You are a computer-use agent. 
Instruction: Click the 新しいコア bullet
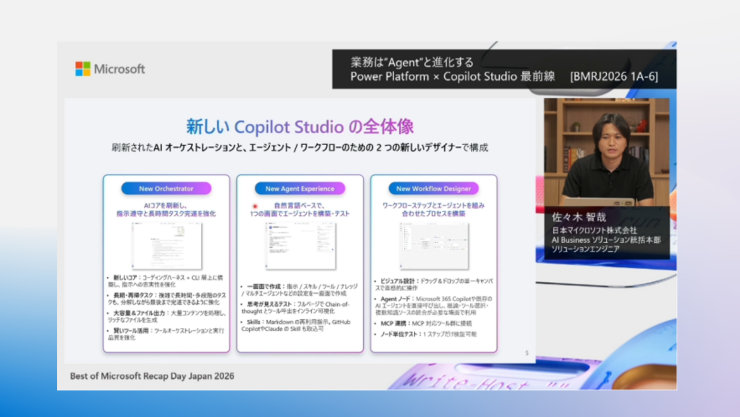[166, 281]
